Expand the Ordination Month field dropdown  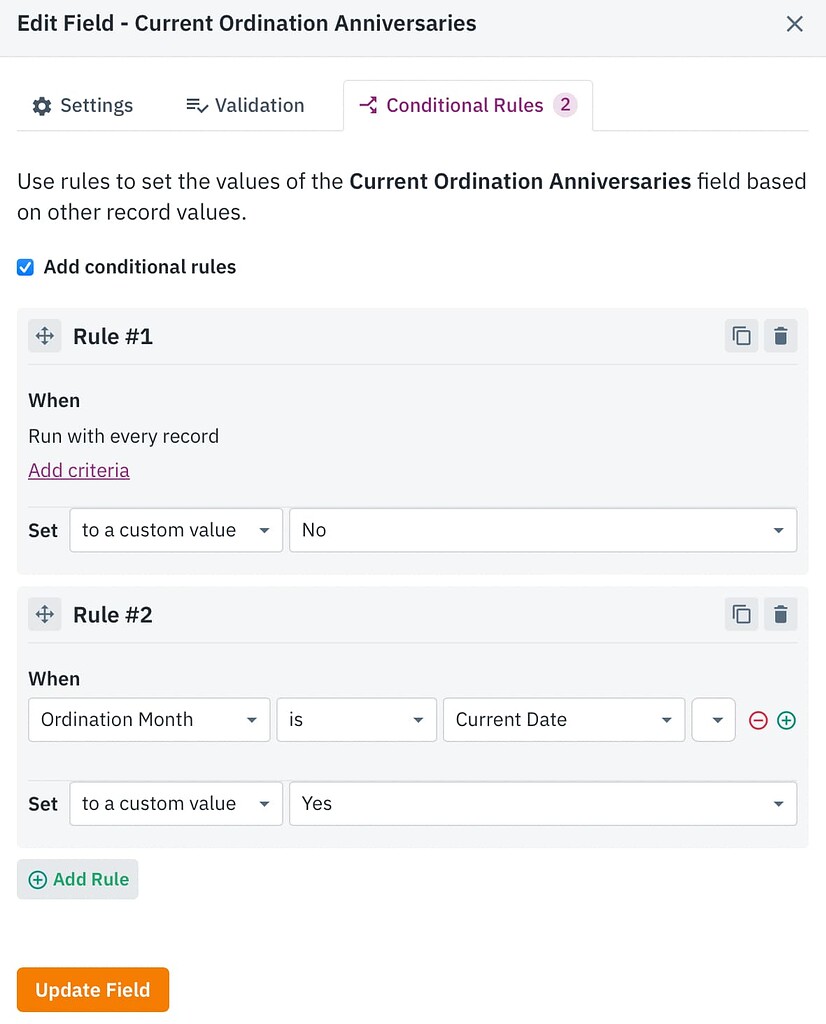[149, 720]
